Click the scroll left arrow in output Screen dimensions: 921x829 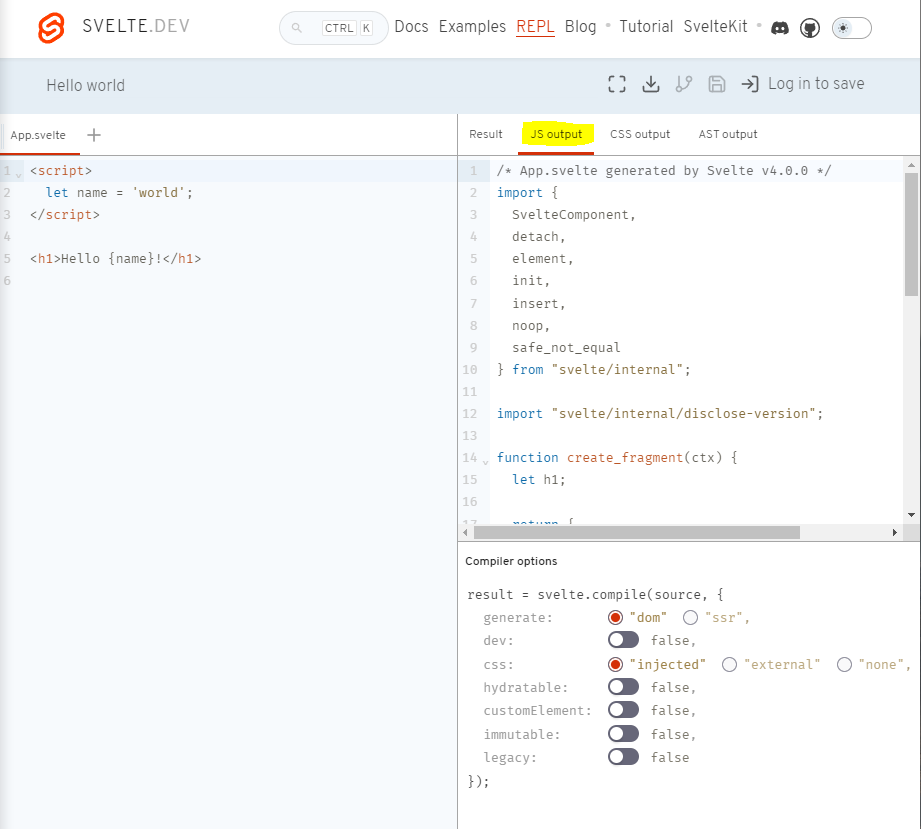coord(465,532)
